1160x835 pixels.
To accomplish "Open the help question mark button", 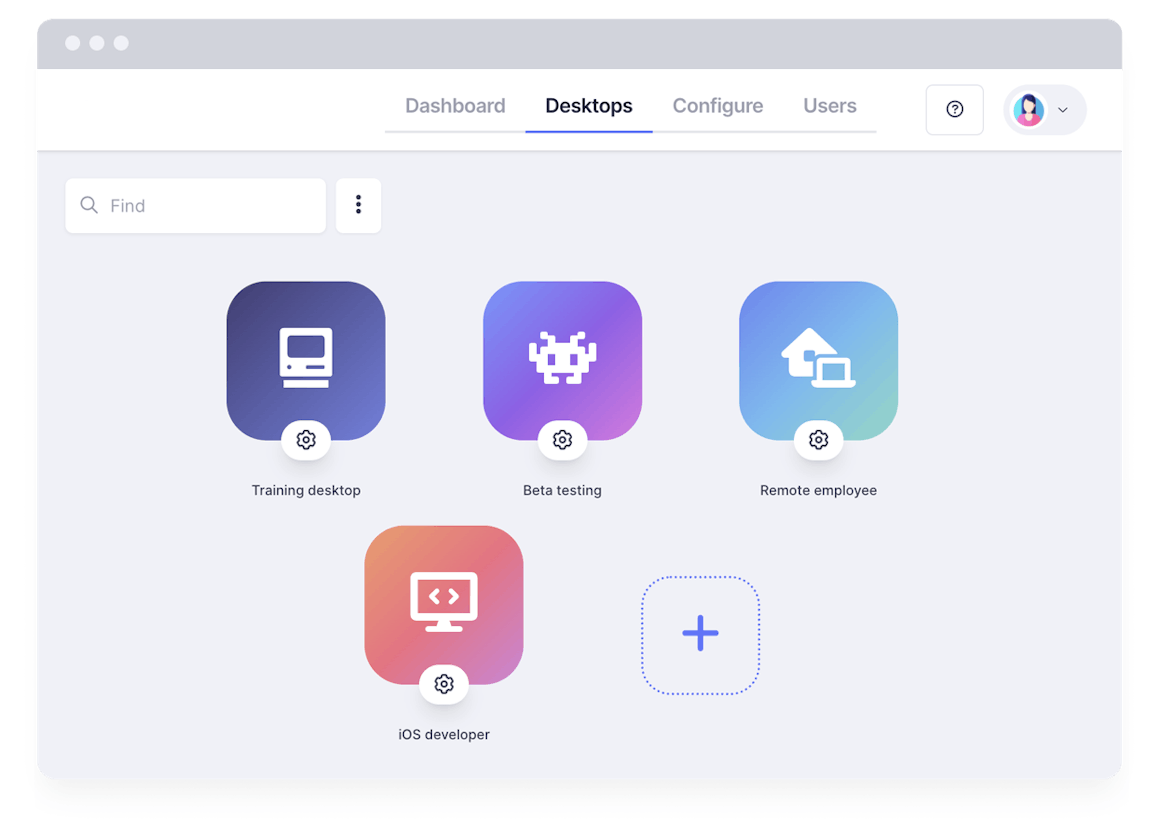I will coord(954,109).
